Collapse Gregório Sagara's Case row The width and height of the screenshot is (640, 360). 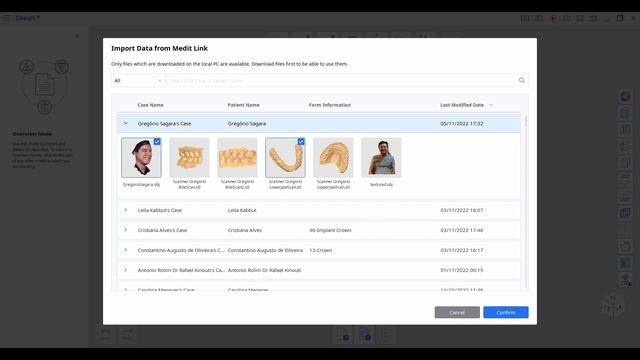coord(126,123)
